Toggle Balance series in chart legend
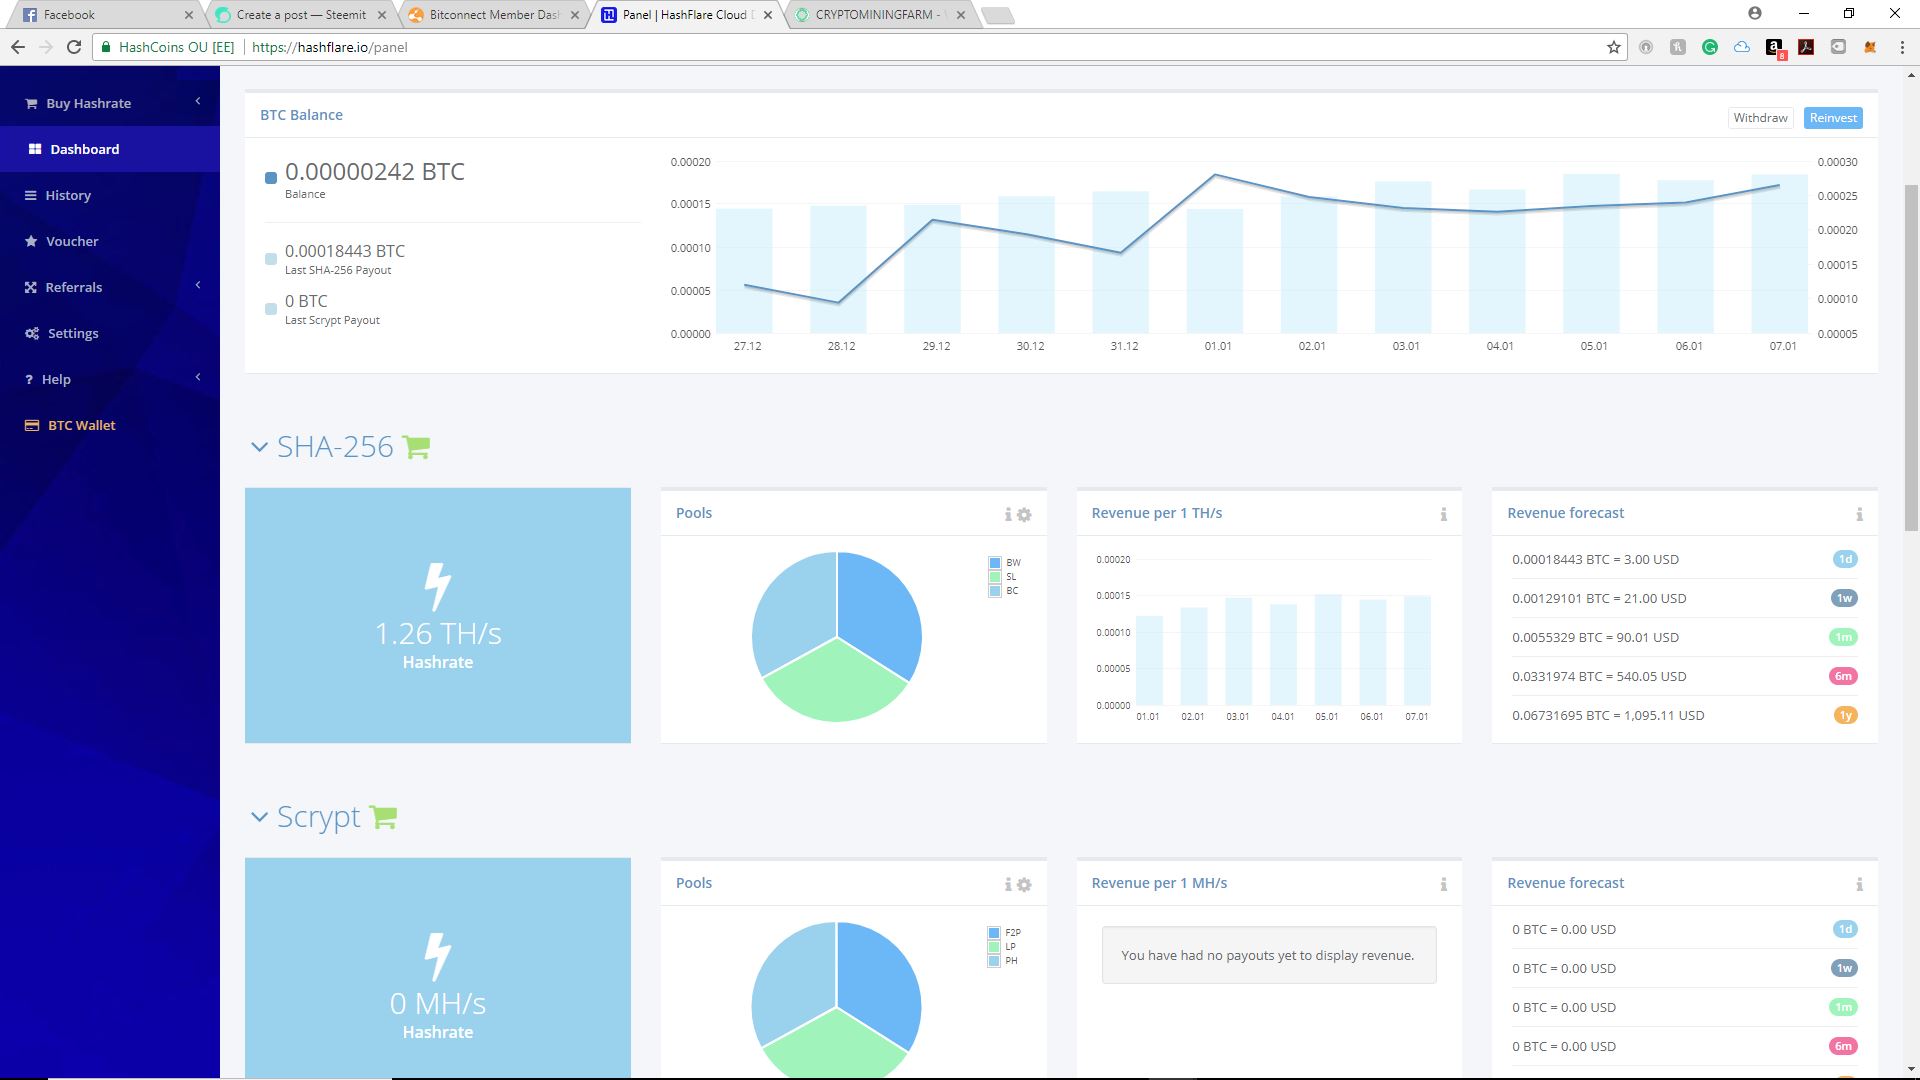The image size is (1920, 1080). 270,178
